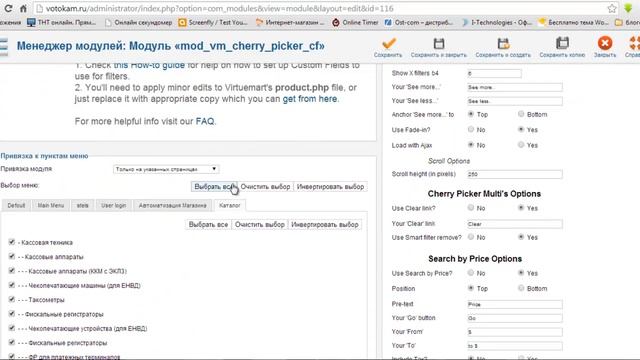This screenshot has height=360, width=640.
Task: Open the FAQ link
Action: 205,121
